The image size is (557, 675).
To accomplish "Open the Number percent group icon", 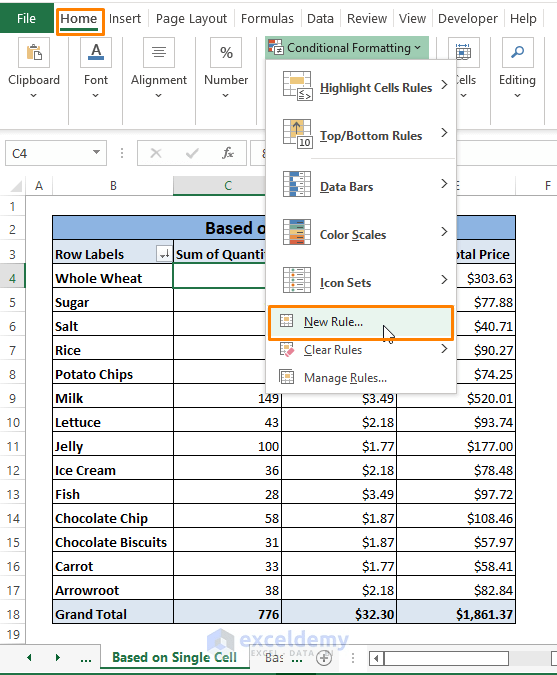I will (226, 53).
